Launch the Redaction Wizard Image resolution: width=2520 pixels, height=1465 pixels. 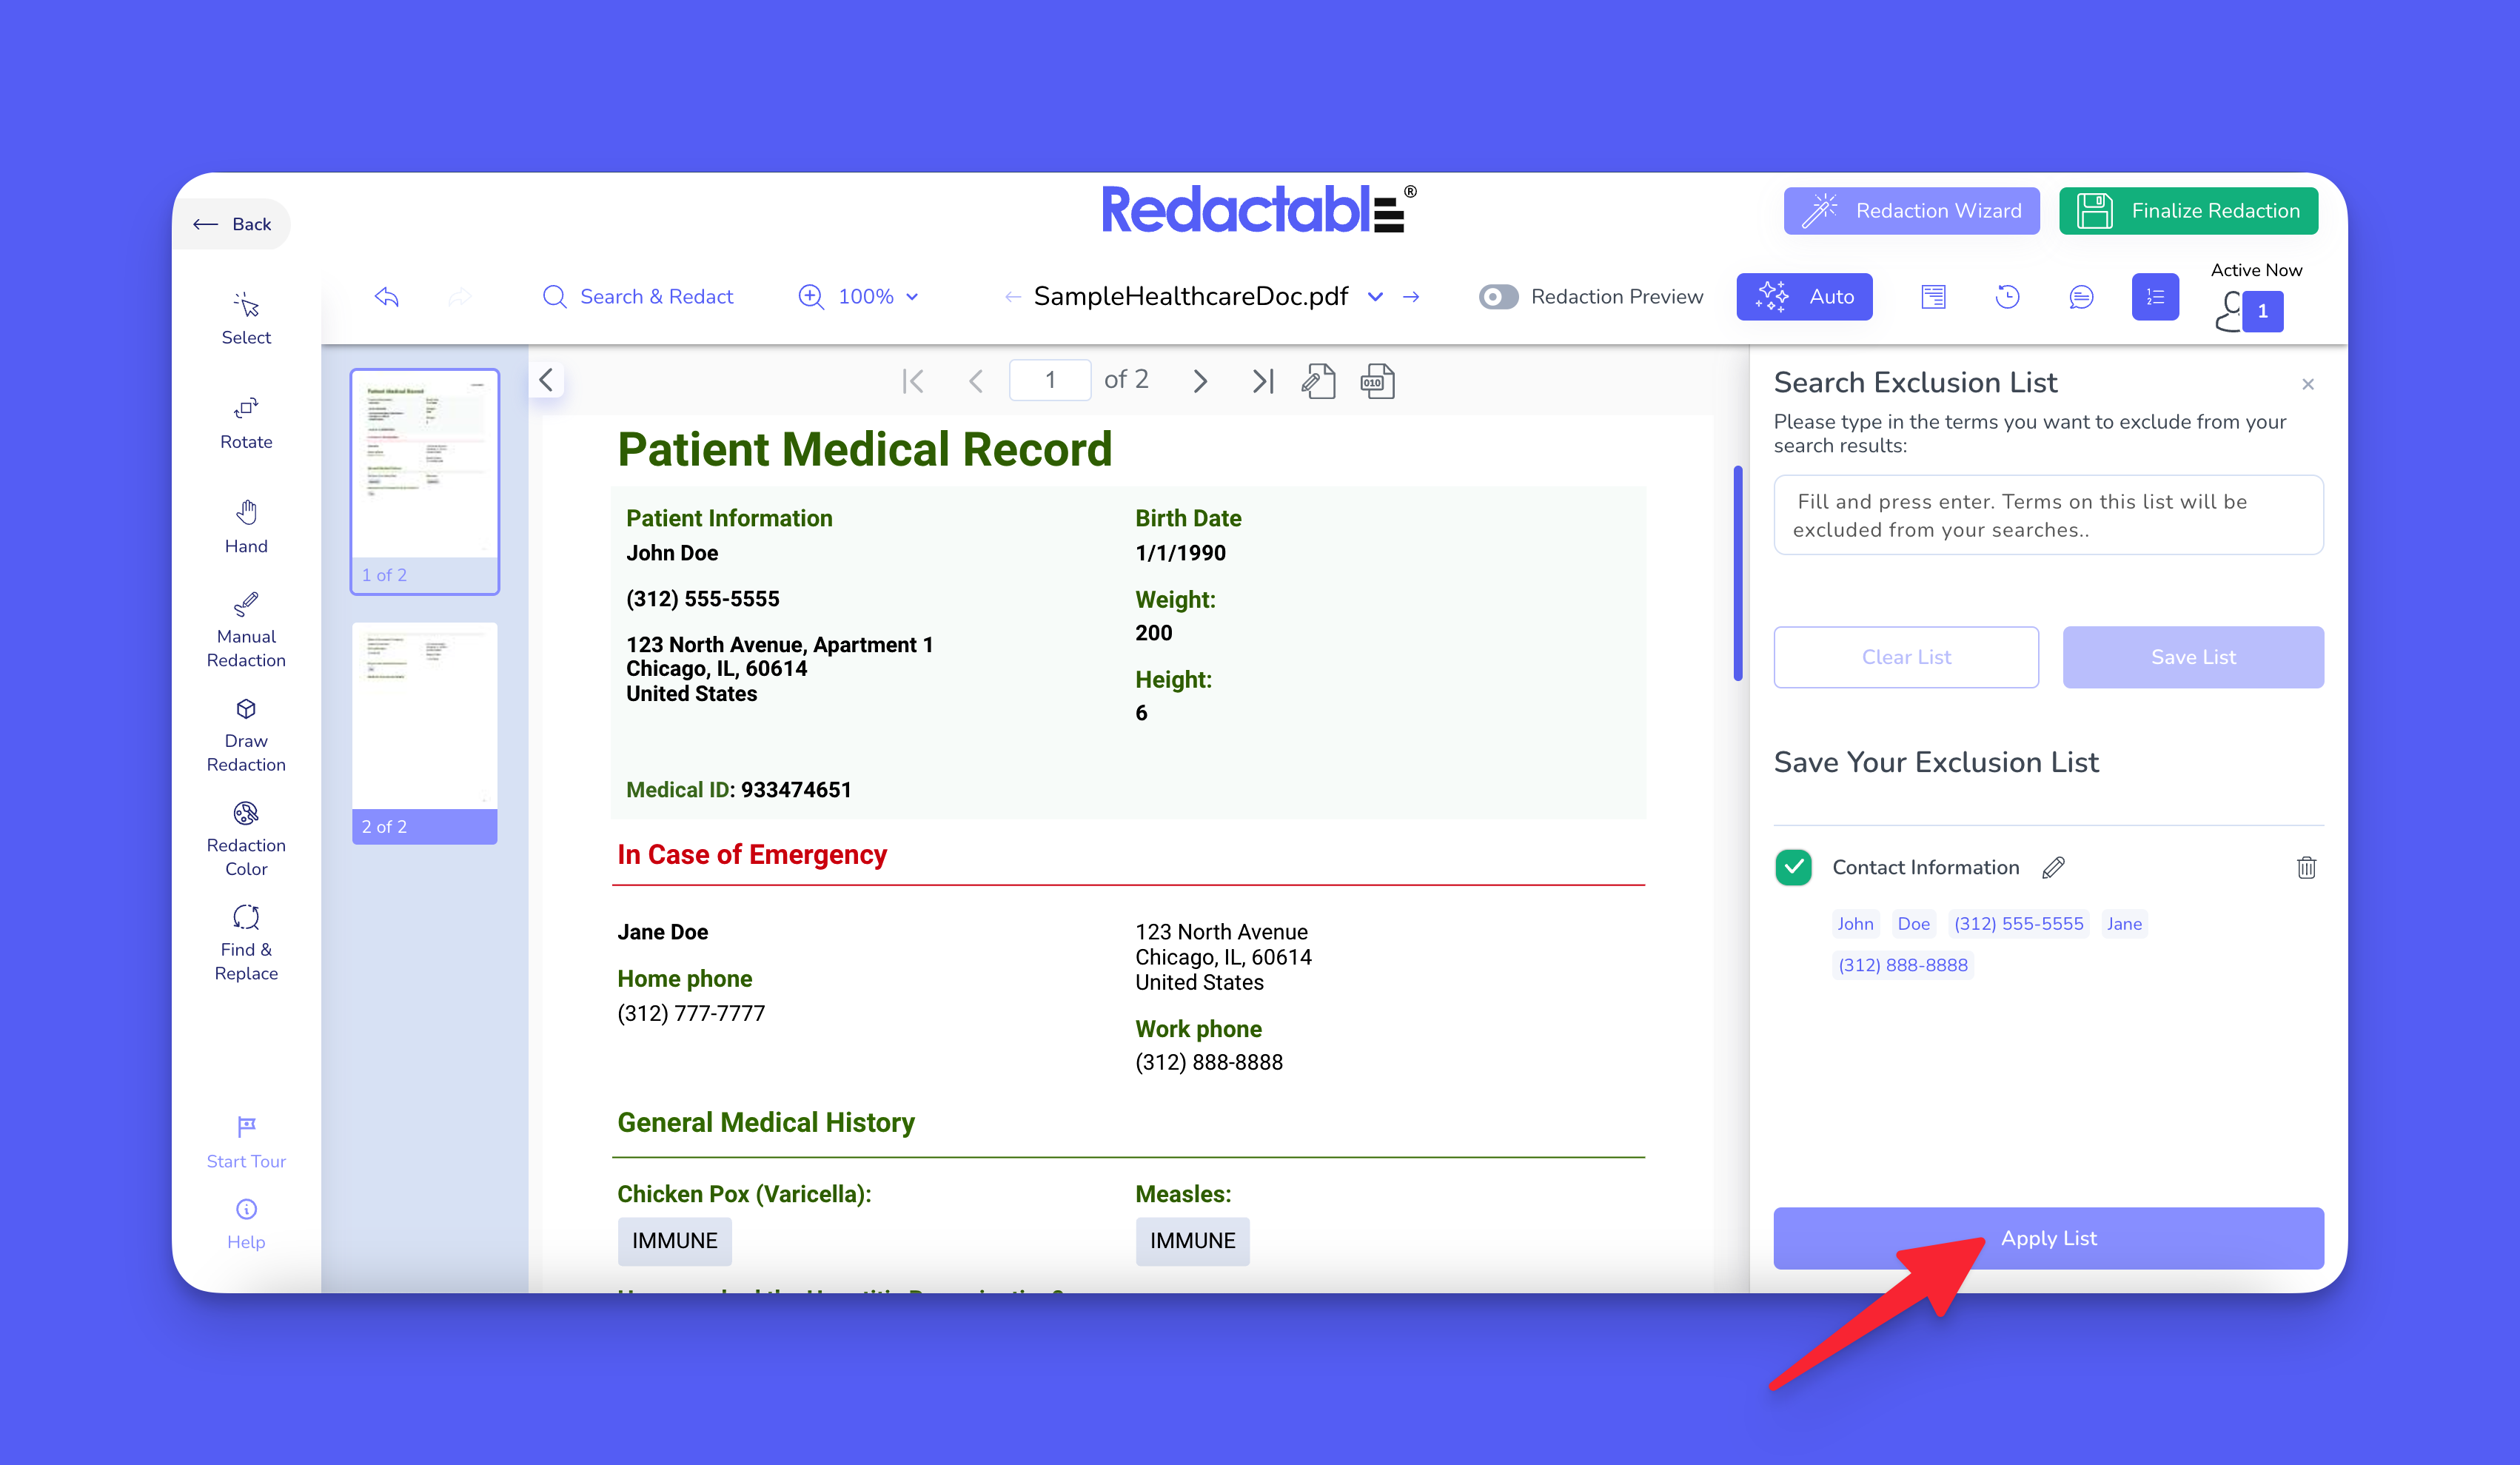pyautogui.click(x=1911, y=210)
